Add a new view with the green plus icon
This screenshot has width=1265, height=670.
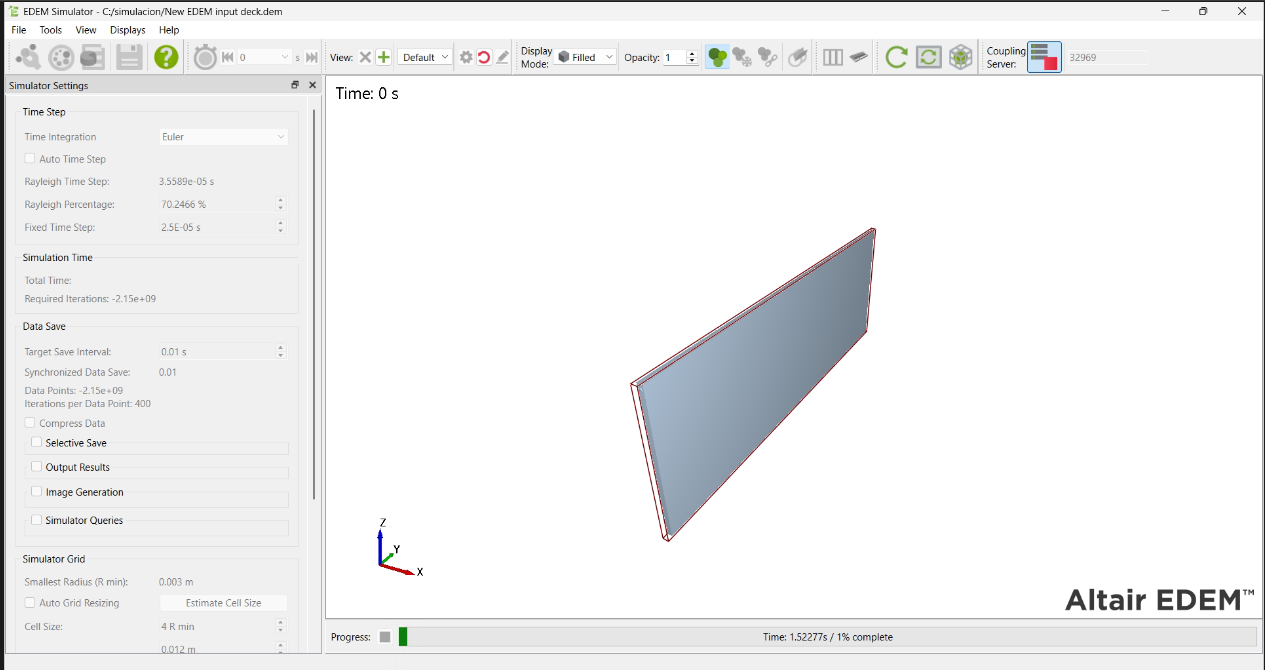(x=383, y=58)
